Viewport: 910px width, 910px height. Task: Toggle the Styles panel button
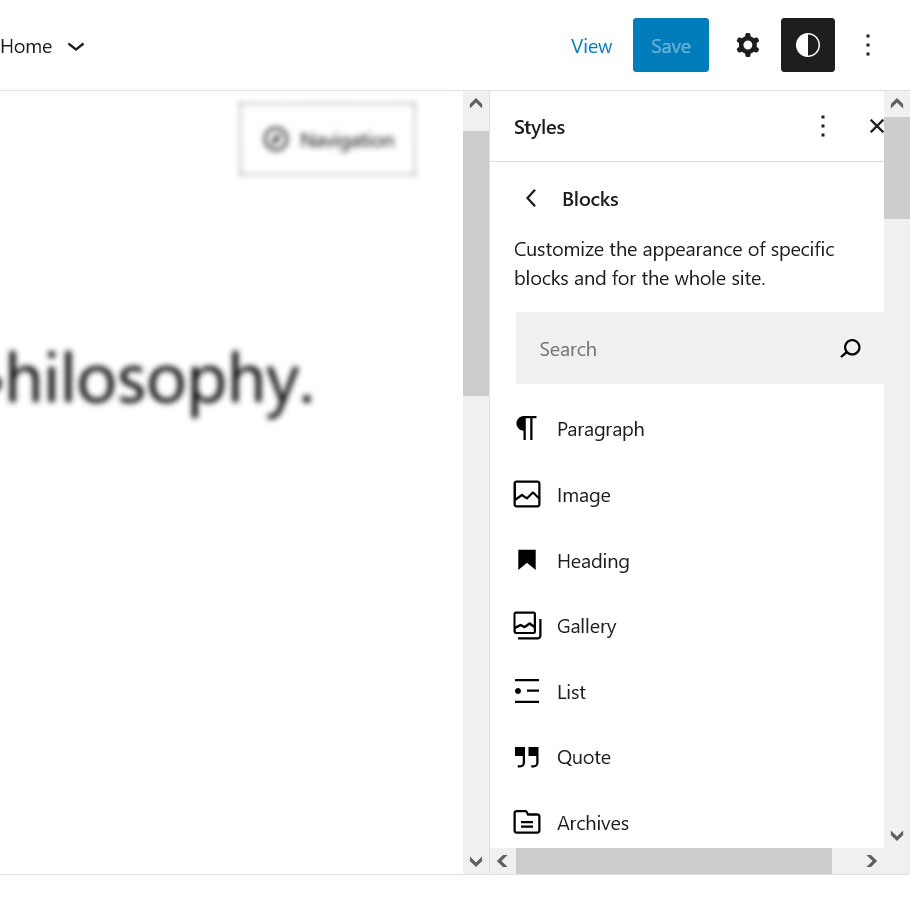point(807,45)
